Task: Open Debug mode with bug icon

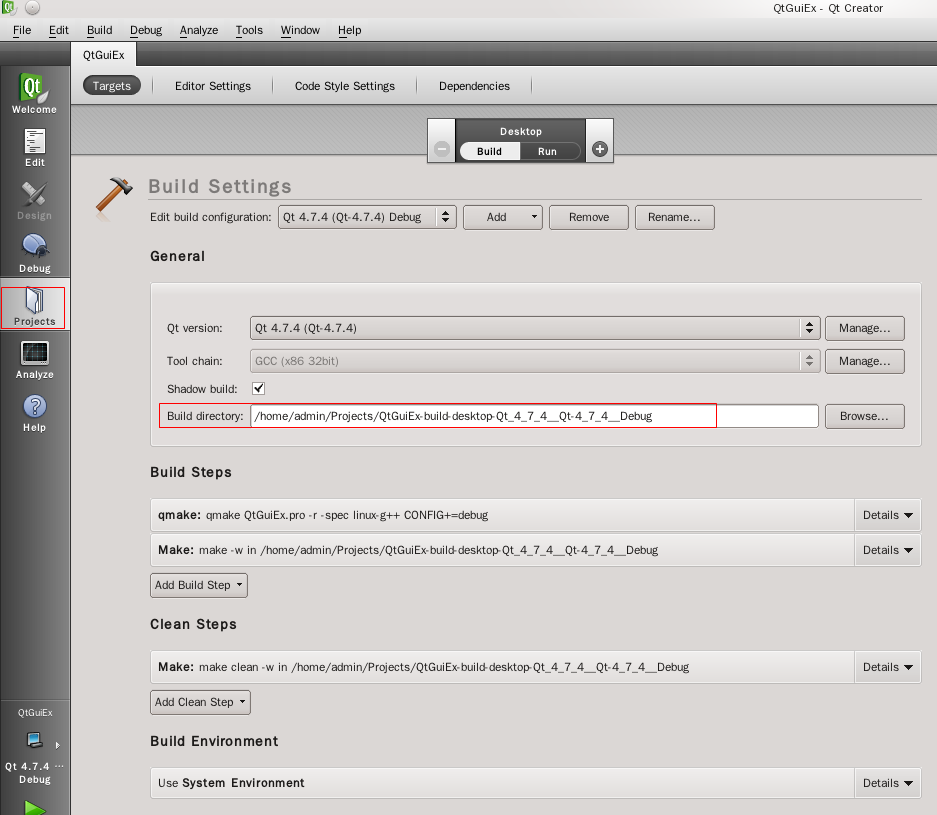Action: [x=35, y=251]
